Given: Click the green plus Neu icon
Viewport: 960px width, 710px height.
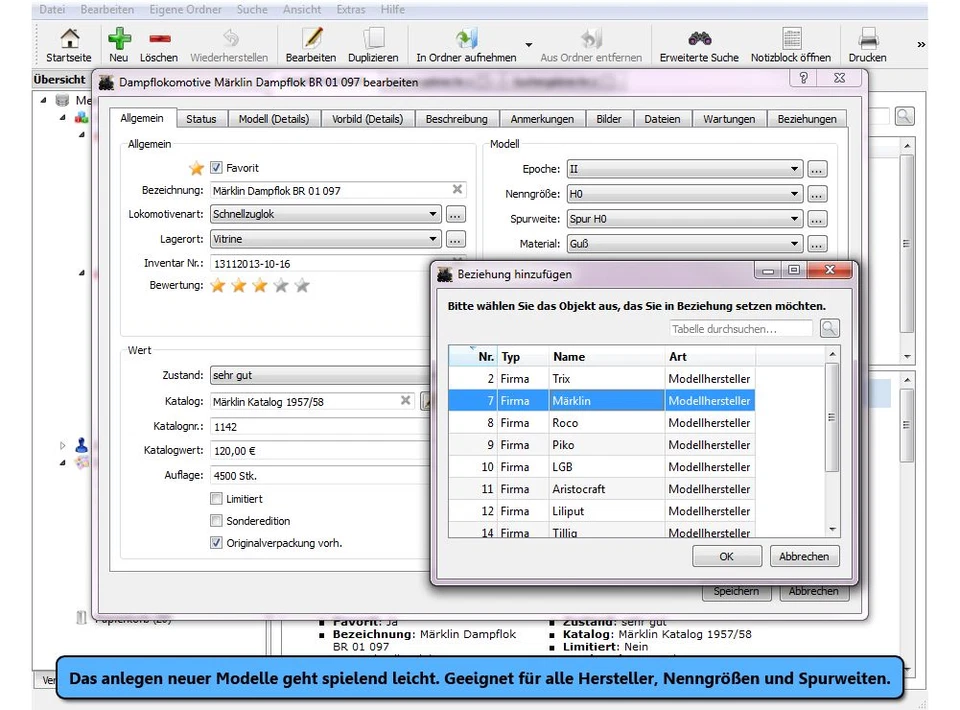Looking at the screenshot, I should tap(119, 39).
